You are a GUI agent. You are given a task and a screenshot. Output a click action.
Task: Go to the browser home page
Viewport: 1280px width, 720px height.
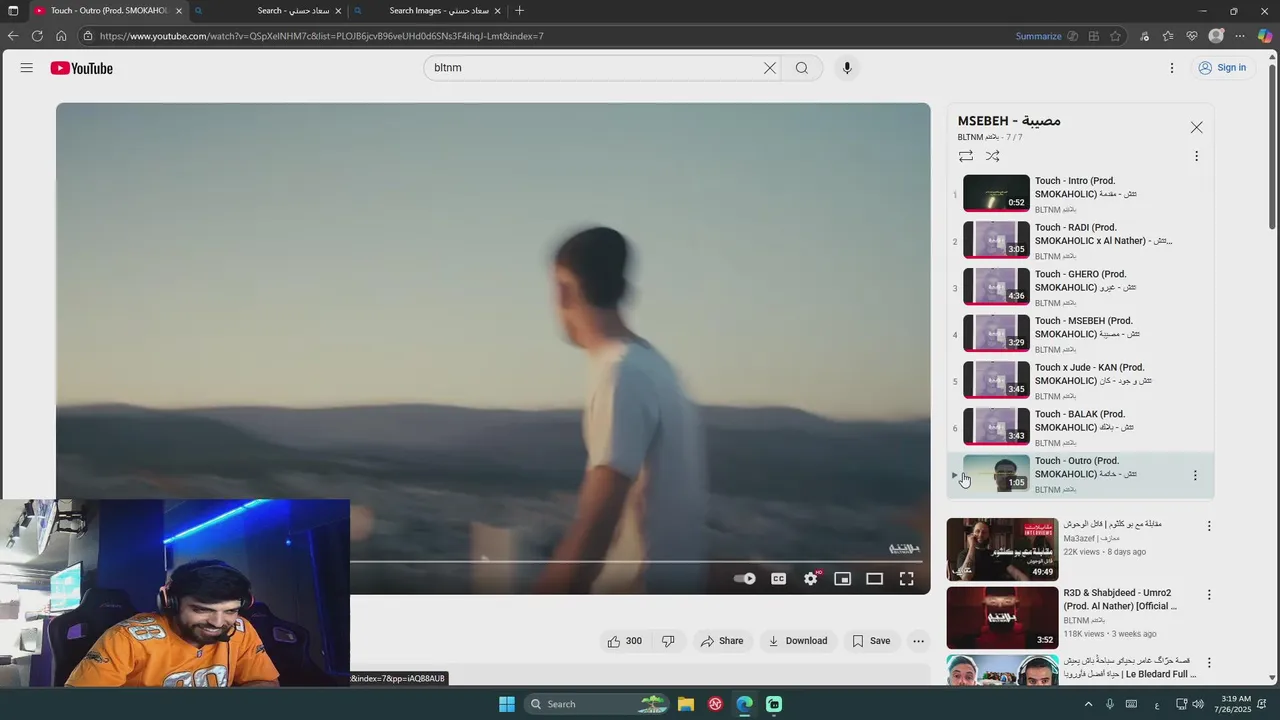(x=61, y=36)
